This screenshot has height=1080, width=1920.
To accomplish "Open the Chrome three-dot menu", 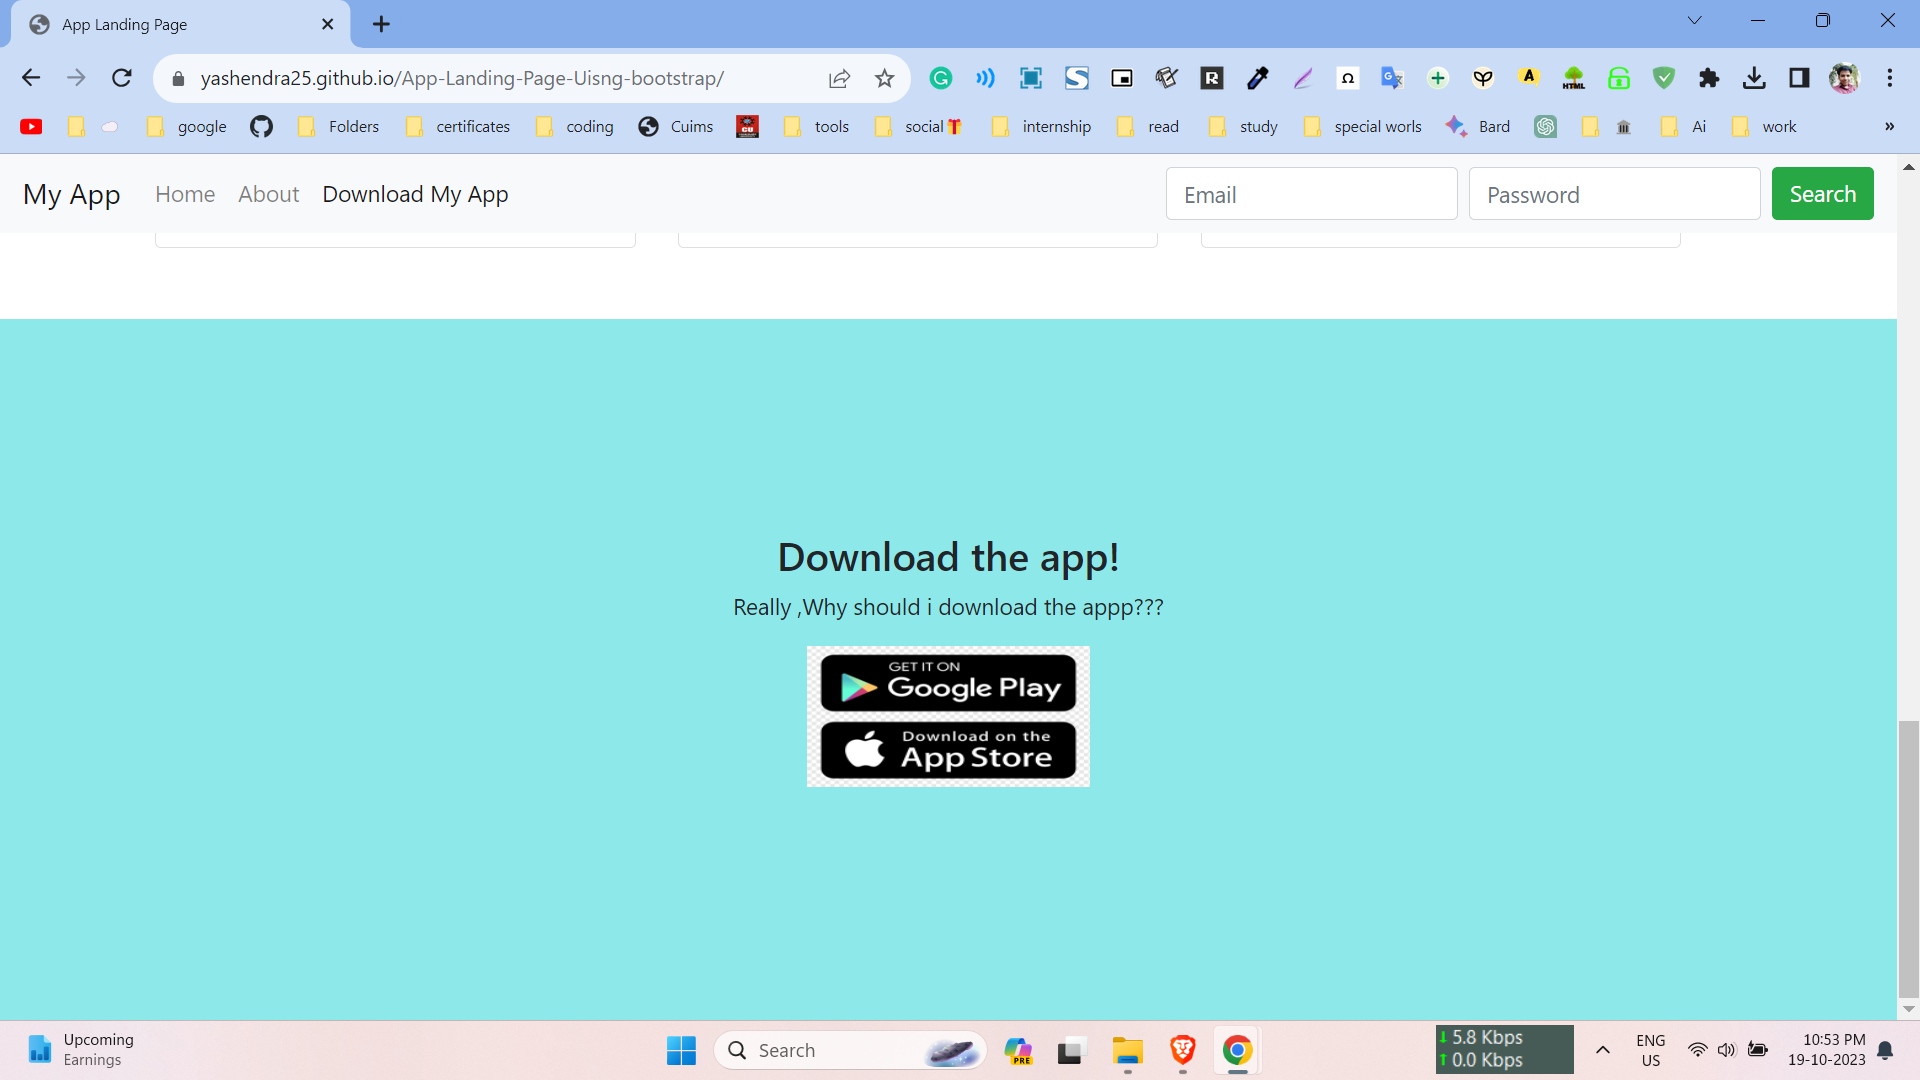I will click(x=1890, y=77).
